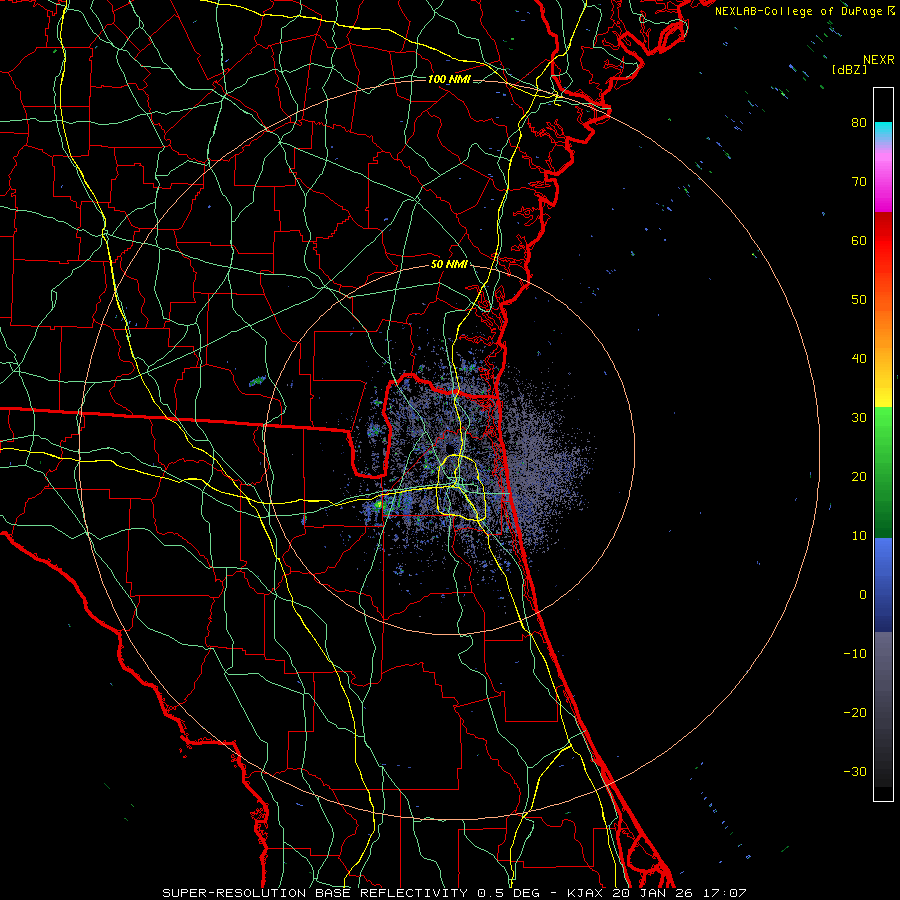
Task: Click the 70 value on dBZ scale
Action: (859, 181)
